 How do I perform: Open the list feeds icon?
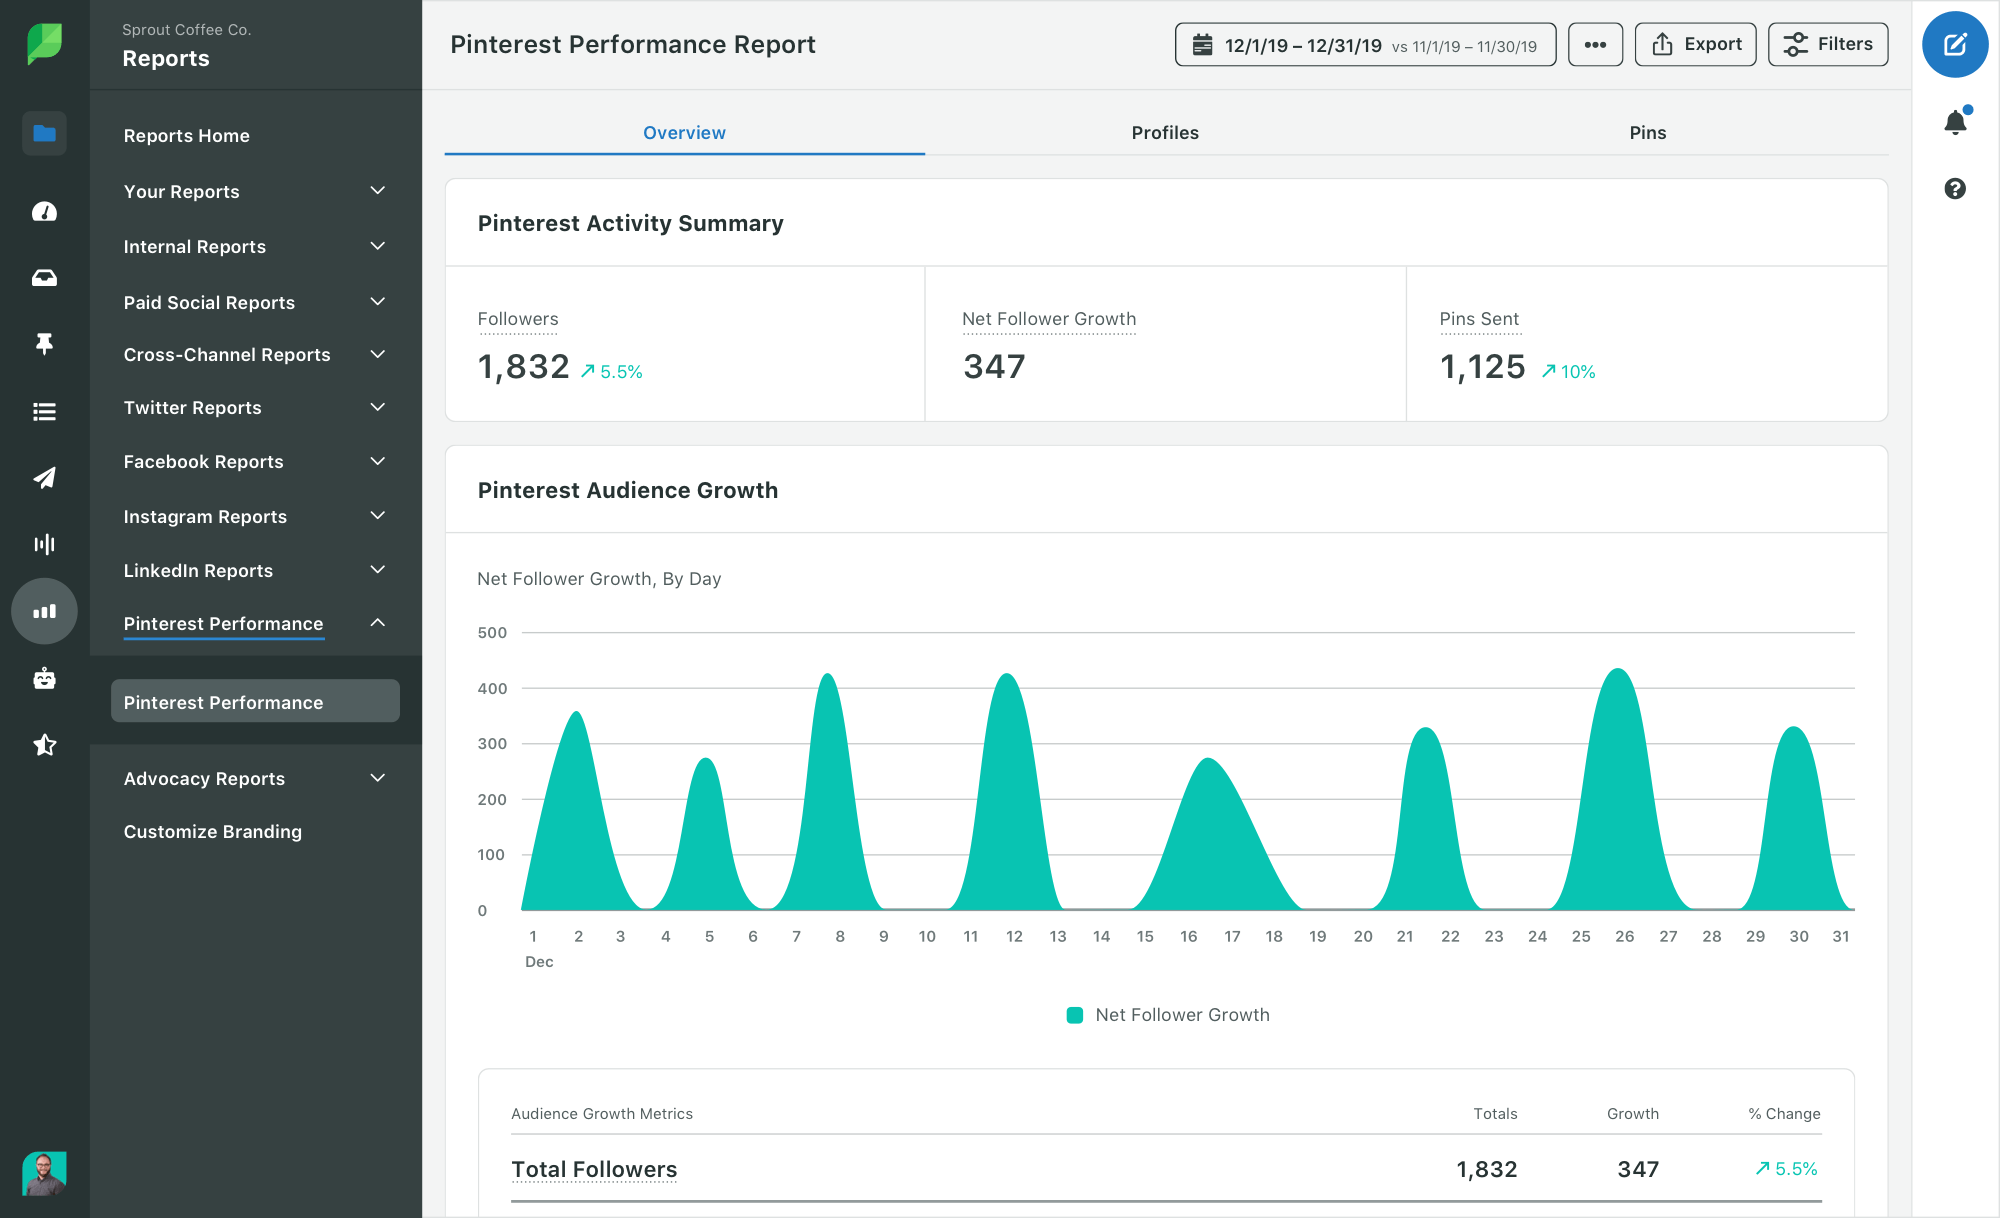coord(44,411)
